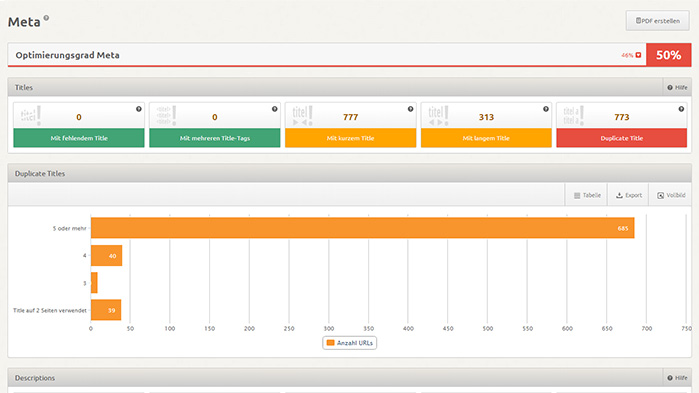
Task: Click long title icon on 313 card
Action: pyautogui.click(x=438, y=116)
